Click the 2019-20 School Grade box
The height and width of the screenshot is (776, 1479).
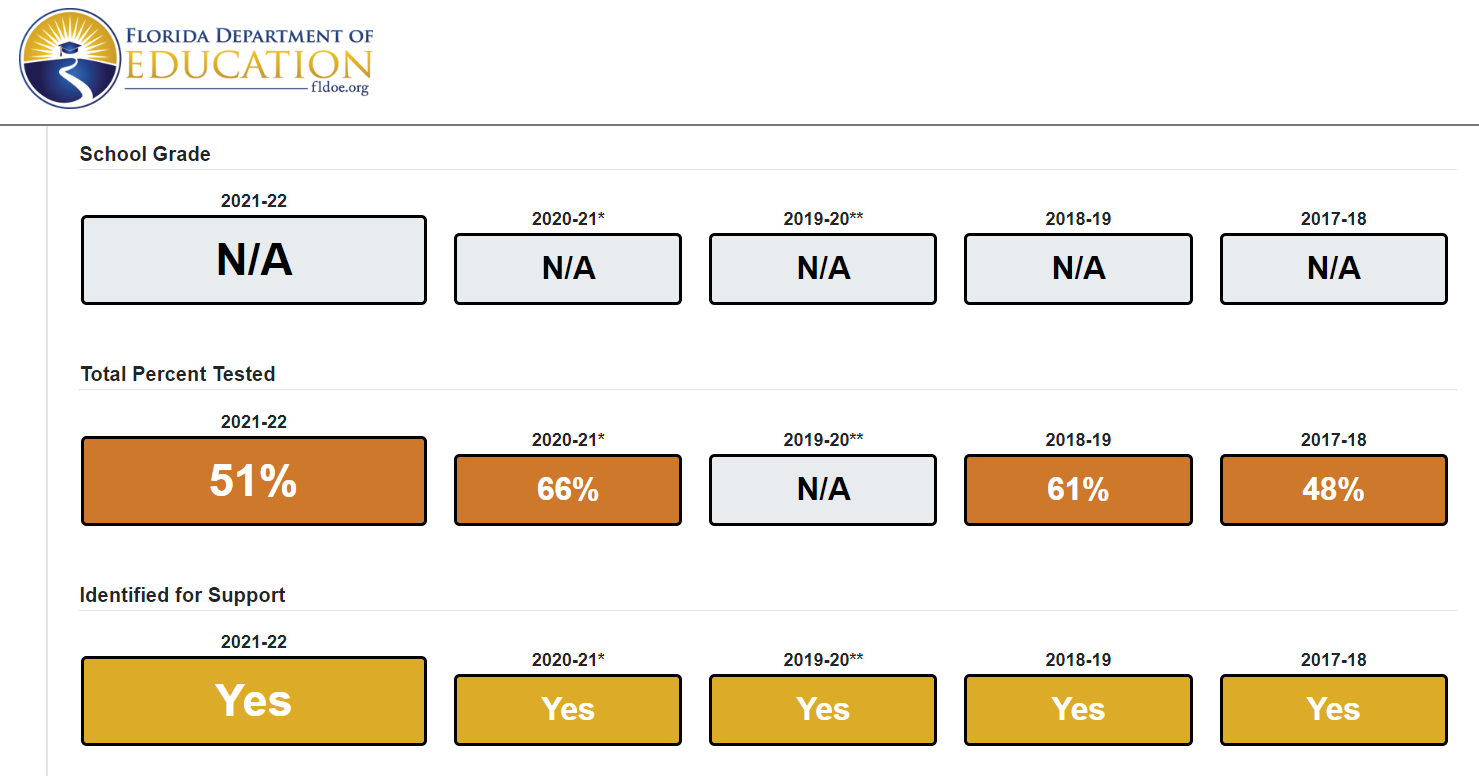823,269
